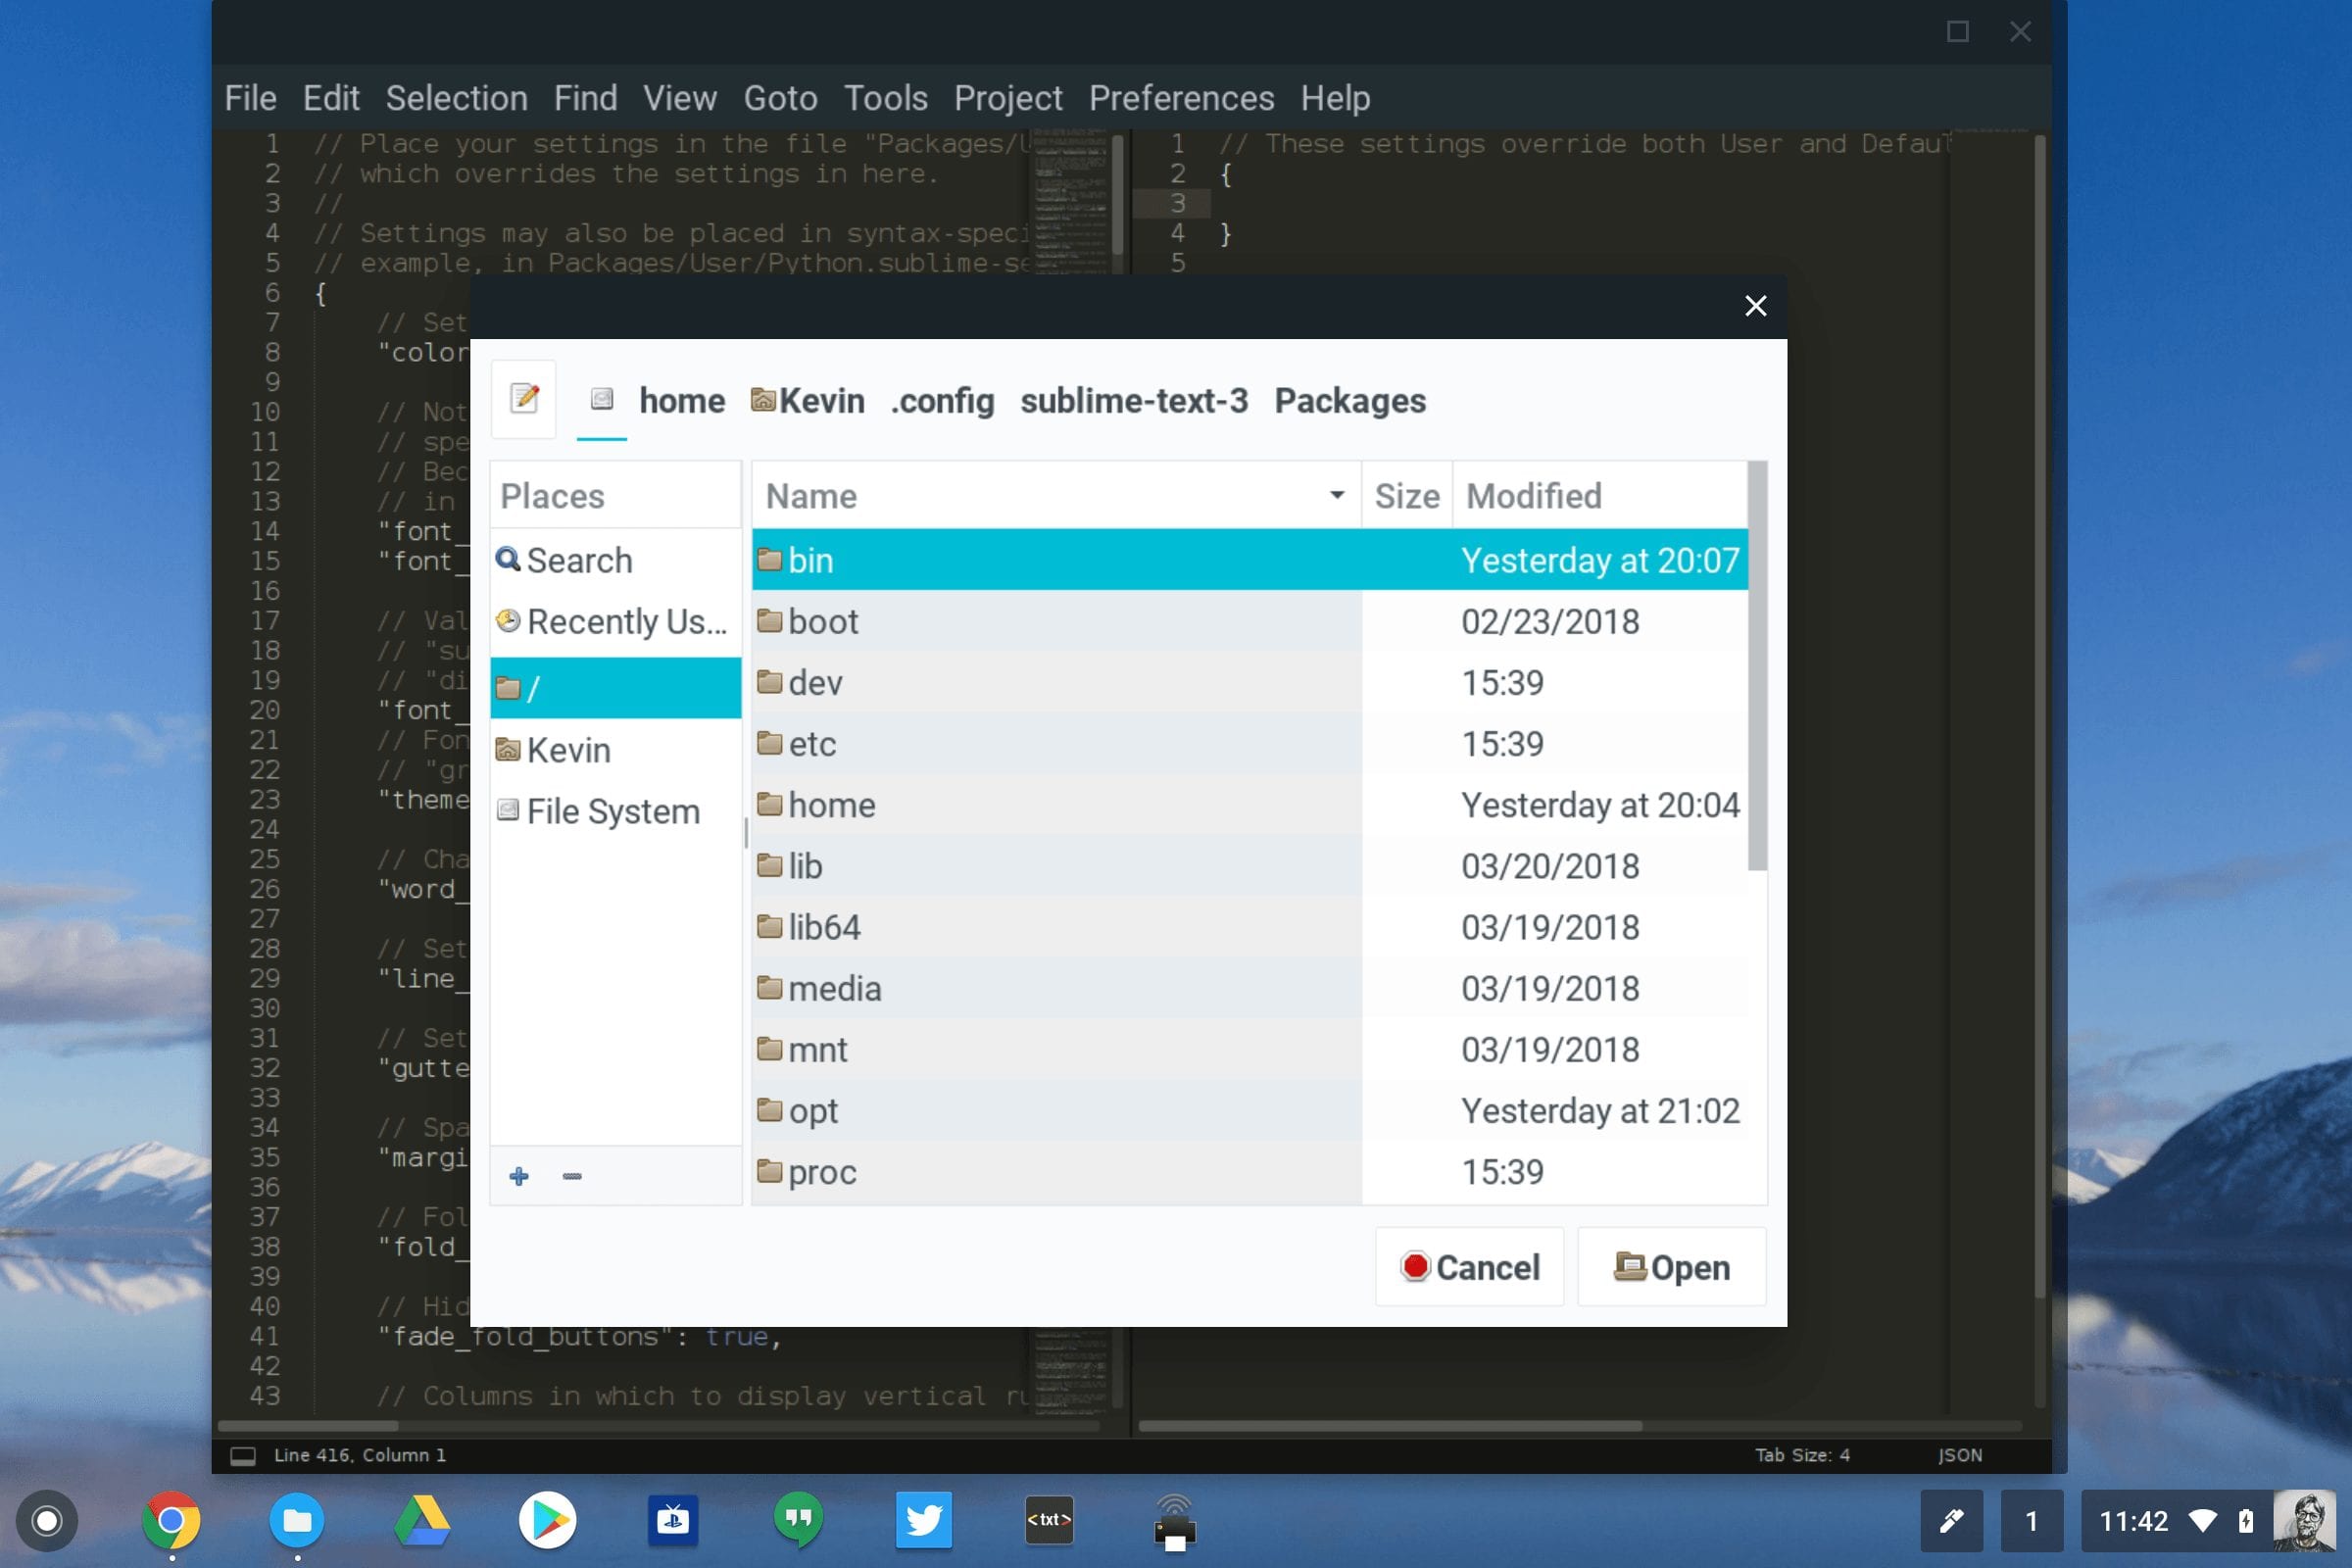The width and height of the screenshot is (2352, 1568).
Task: Open the PlayStation app from the shelf
Action: 673,1521
